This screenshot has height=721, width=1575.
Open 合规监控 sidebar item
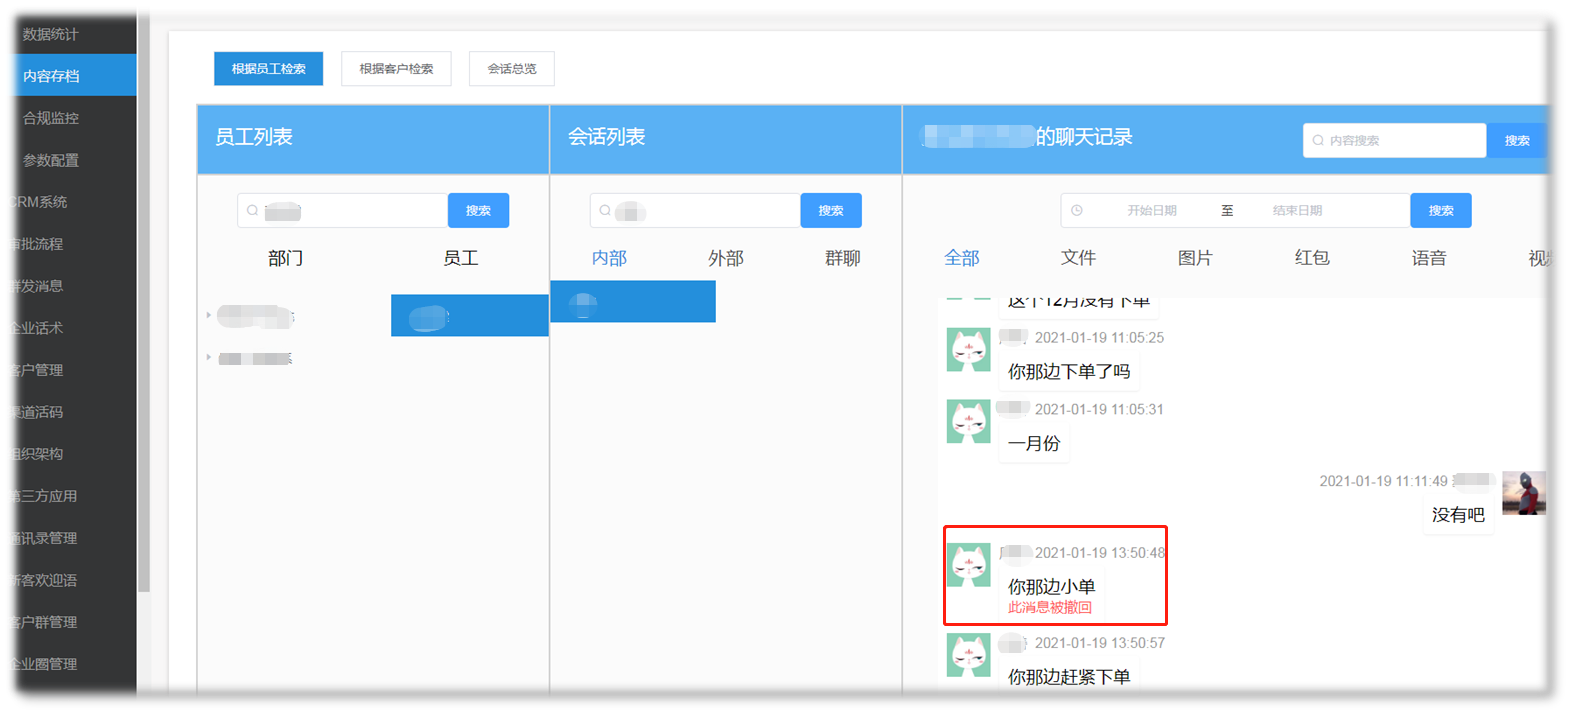[x=50, y=118]
